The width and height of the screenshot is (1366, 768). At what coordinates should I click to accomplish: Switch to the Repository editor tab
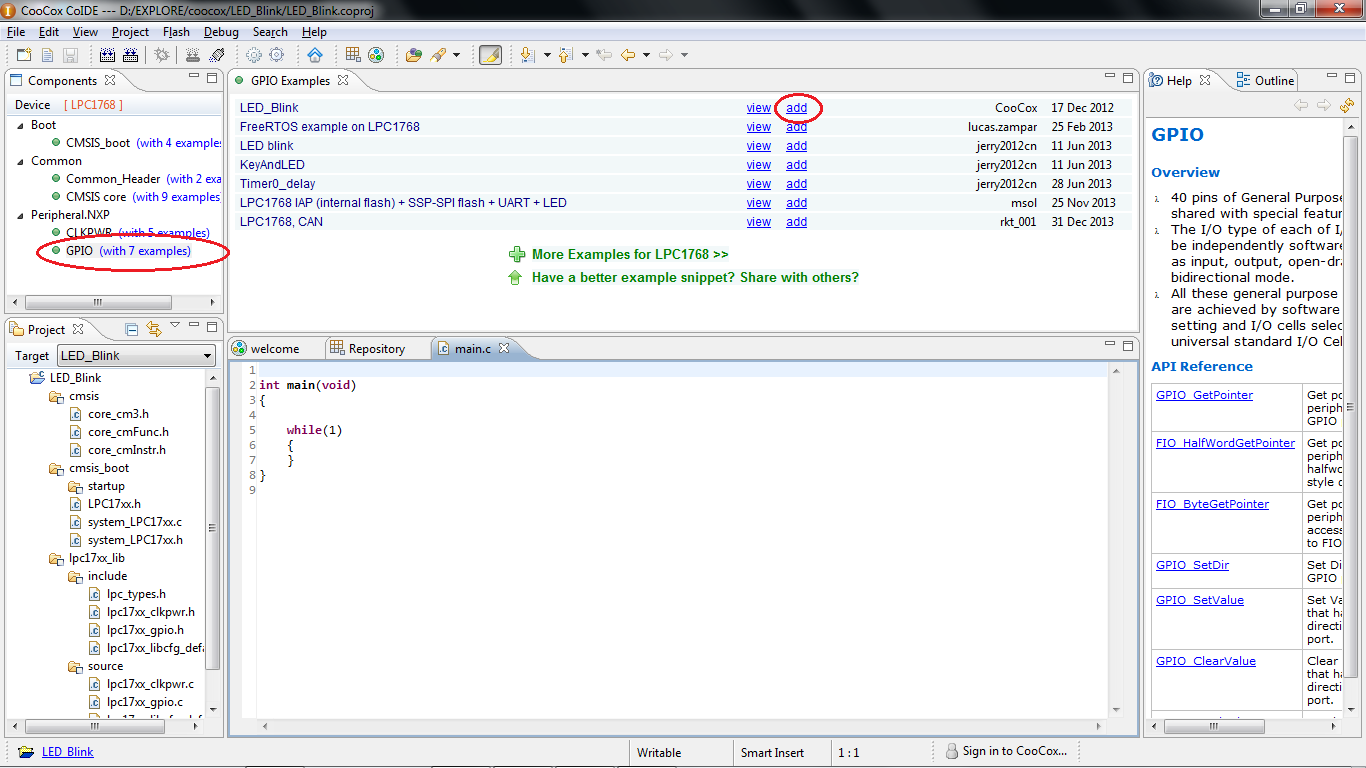click(368, 348)
